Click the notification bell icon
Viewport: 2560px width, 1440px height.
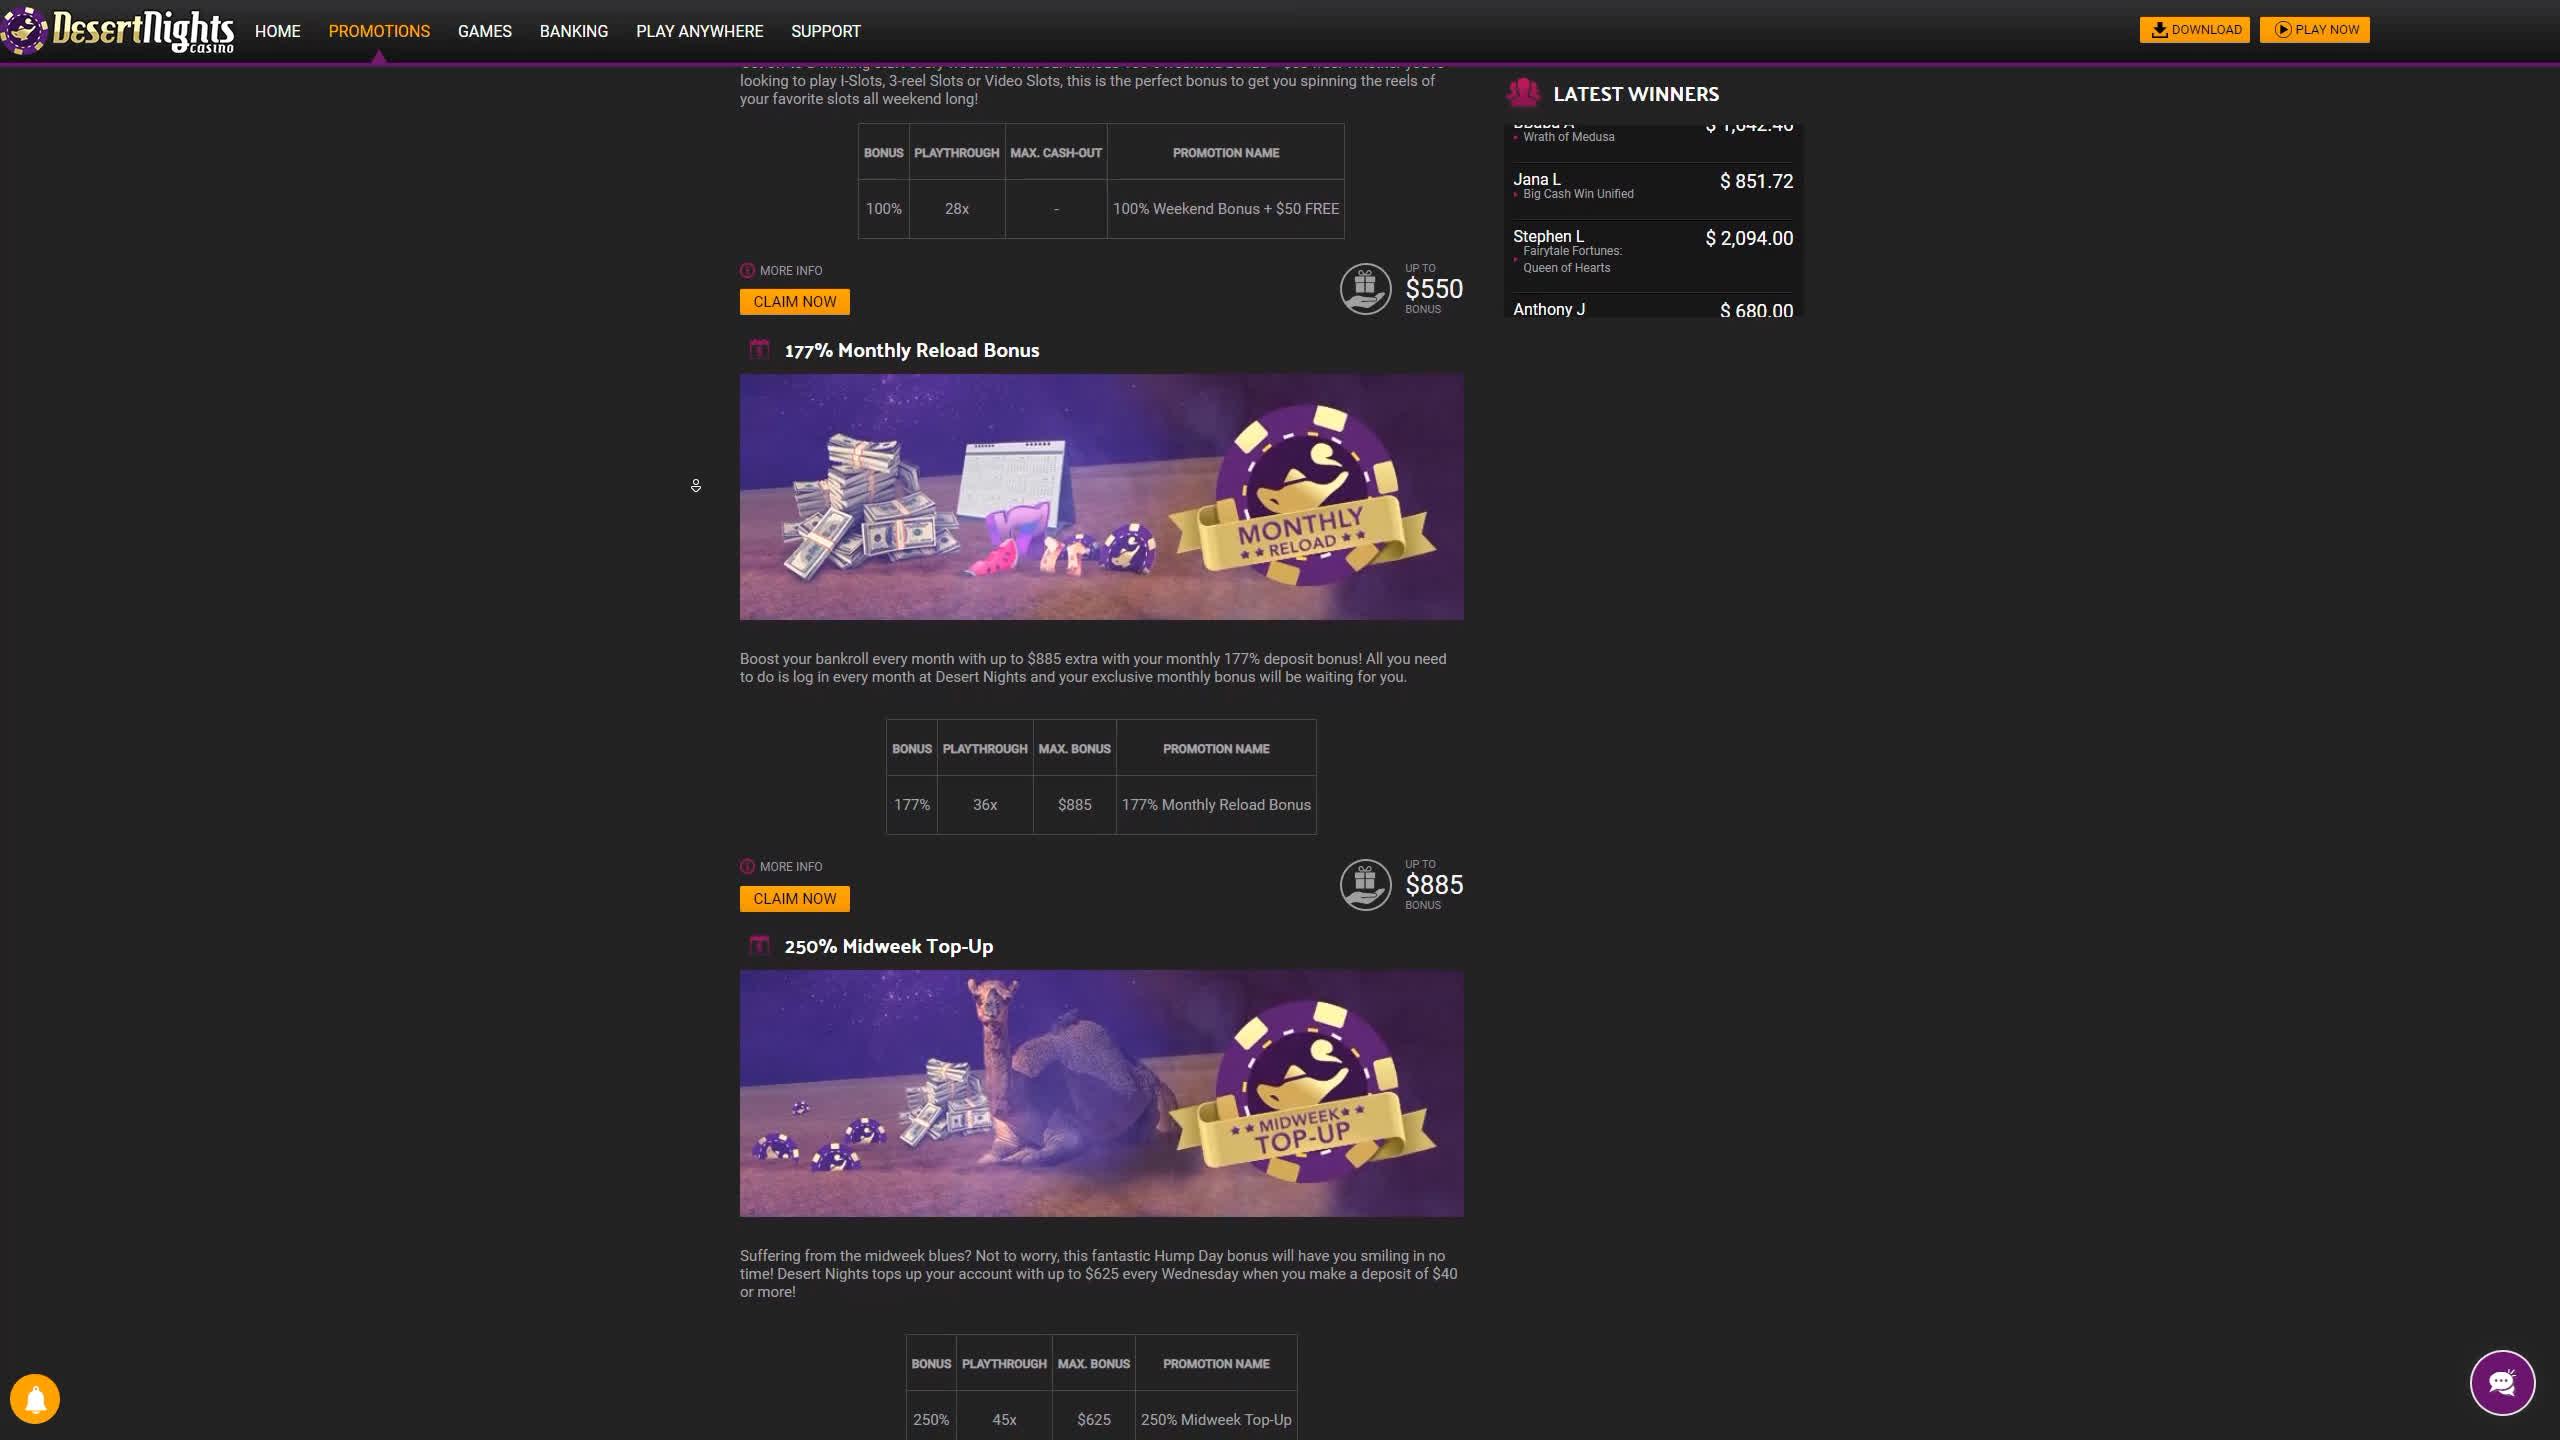coord(35,1398)
